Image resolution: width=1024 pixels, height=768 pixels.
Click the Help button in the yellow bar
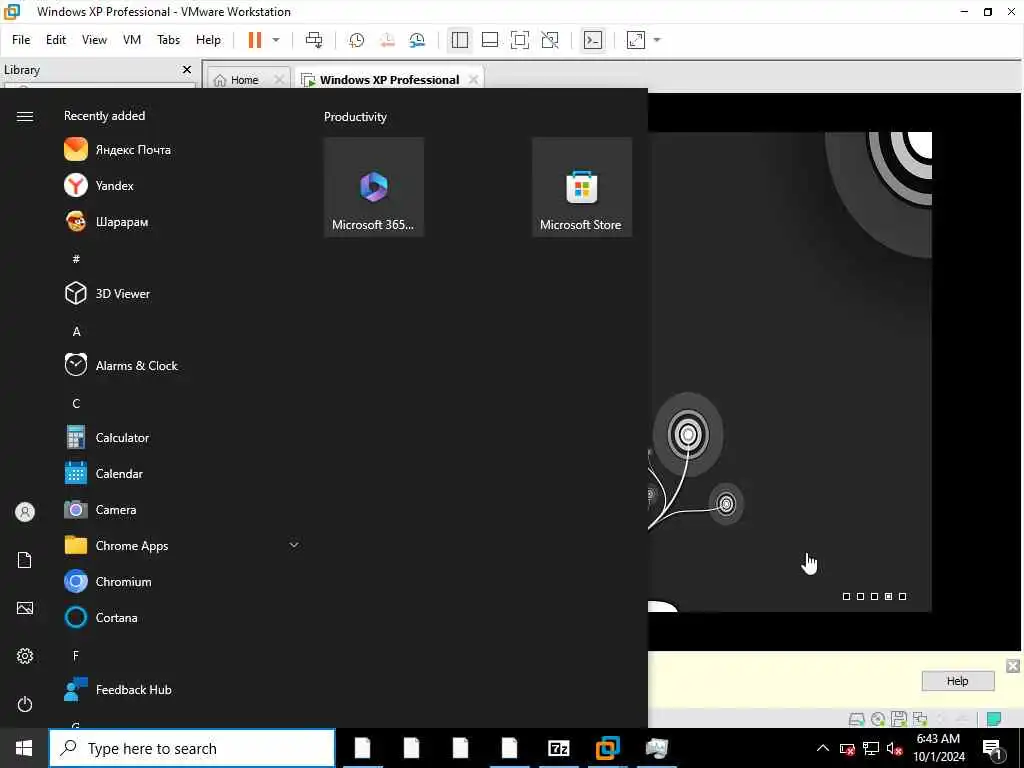[x=957, y=681]
